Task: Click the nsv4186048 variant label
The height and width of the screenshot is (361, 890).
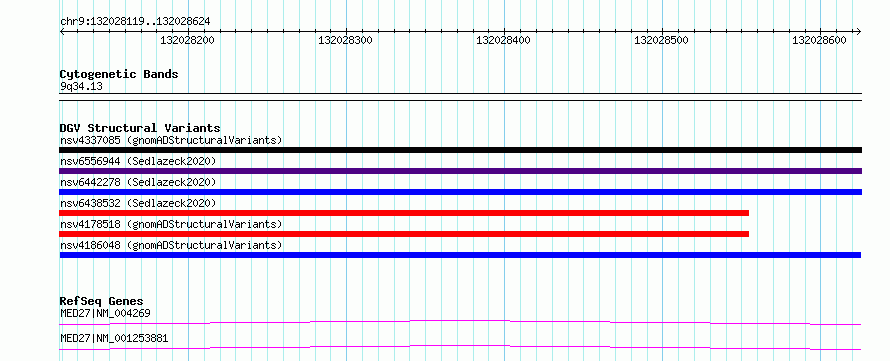Action: [x=171, y=245]
